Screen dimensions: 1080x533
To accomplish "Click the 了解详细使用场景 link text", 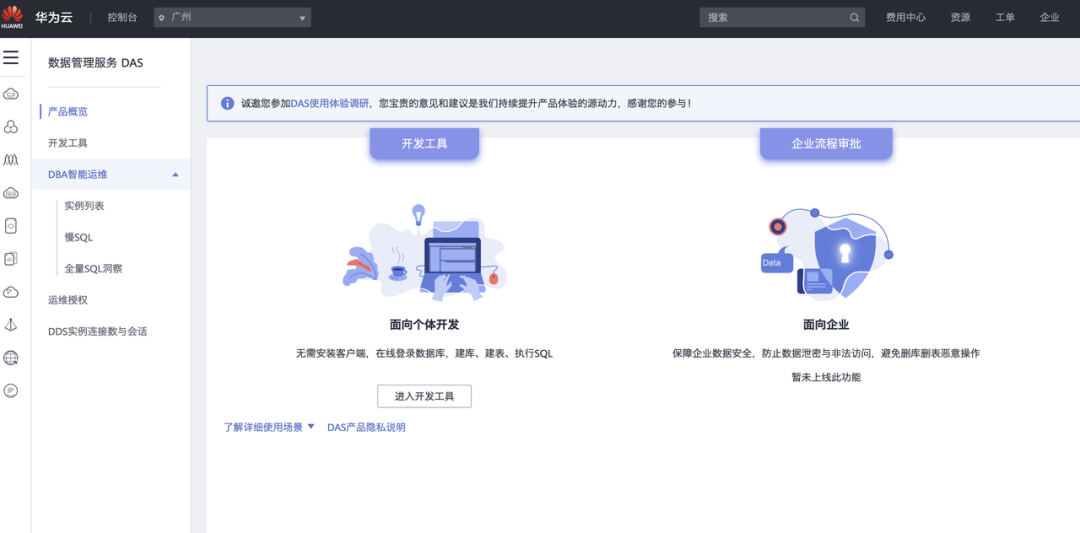I will point(263,427).
